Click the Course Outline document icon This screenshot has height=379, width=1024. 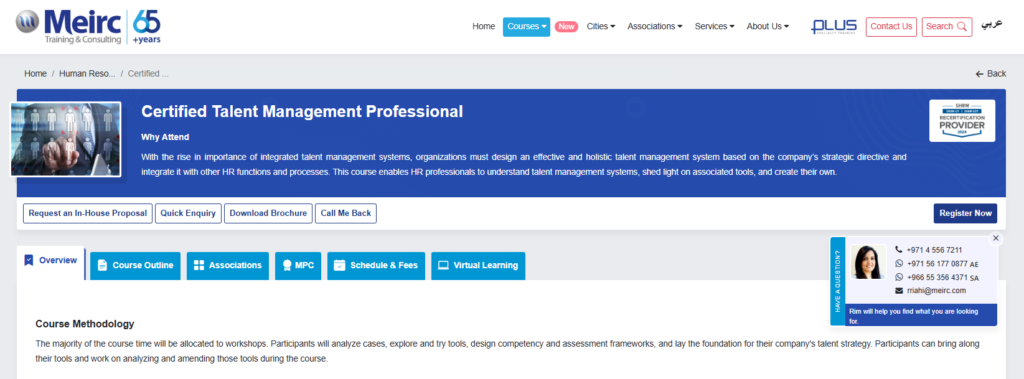point(102,265)
